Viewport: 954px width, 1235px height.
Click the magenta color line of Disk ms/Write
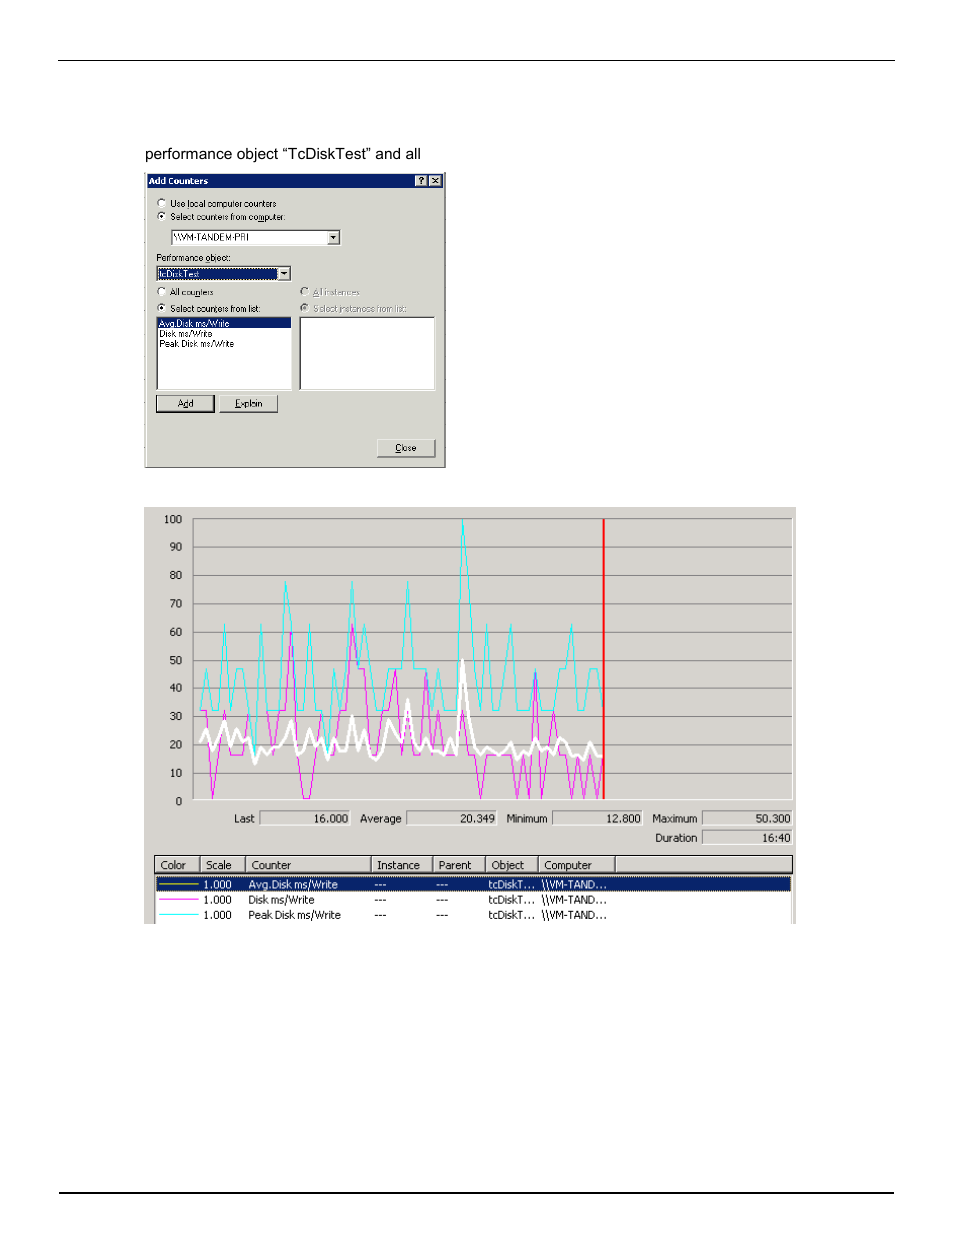[x=179, y=900]
